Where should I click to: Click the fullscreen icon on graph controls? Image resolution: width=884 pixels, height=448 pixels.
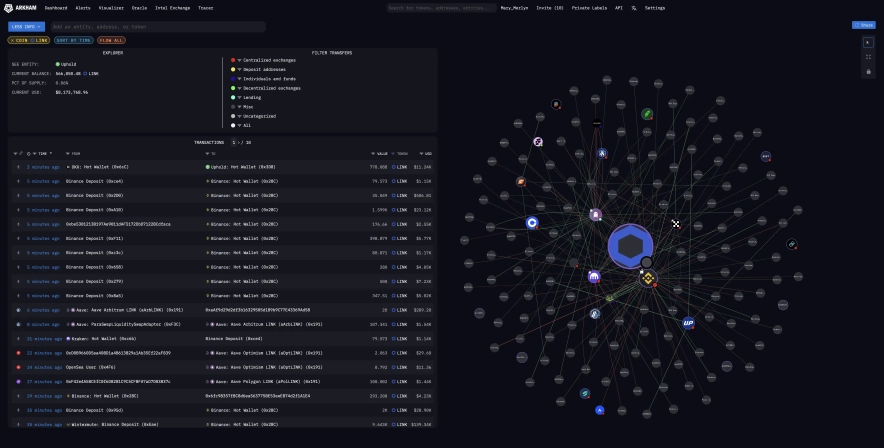coord(867,57)
